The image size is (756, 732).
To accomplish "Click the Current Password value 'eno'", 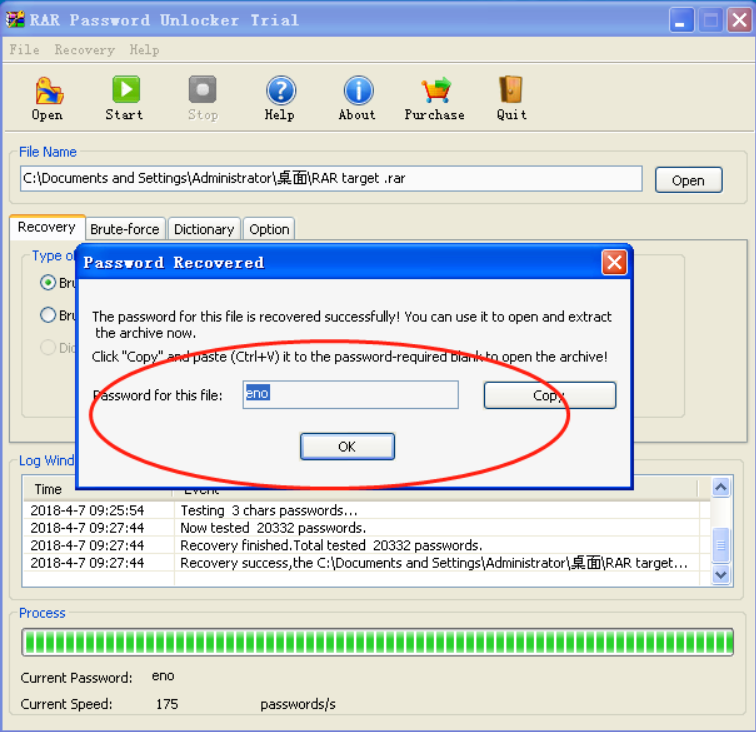I will [163, 676].
